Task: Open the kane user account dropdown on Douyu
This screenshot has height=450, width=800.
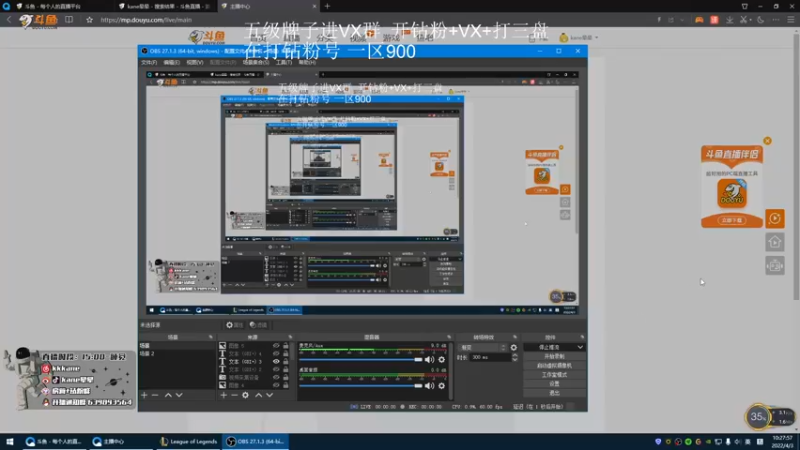Action: coord(579,38)
